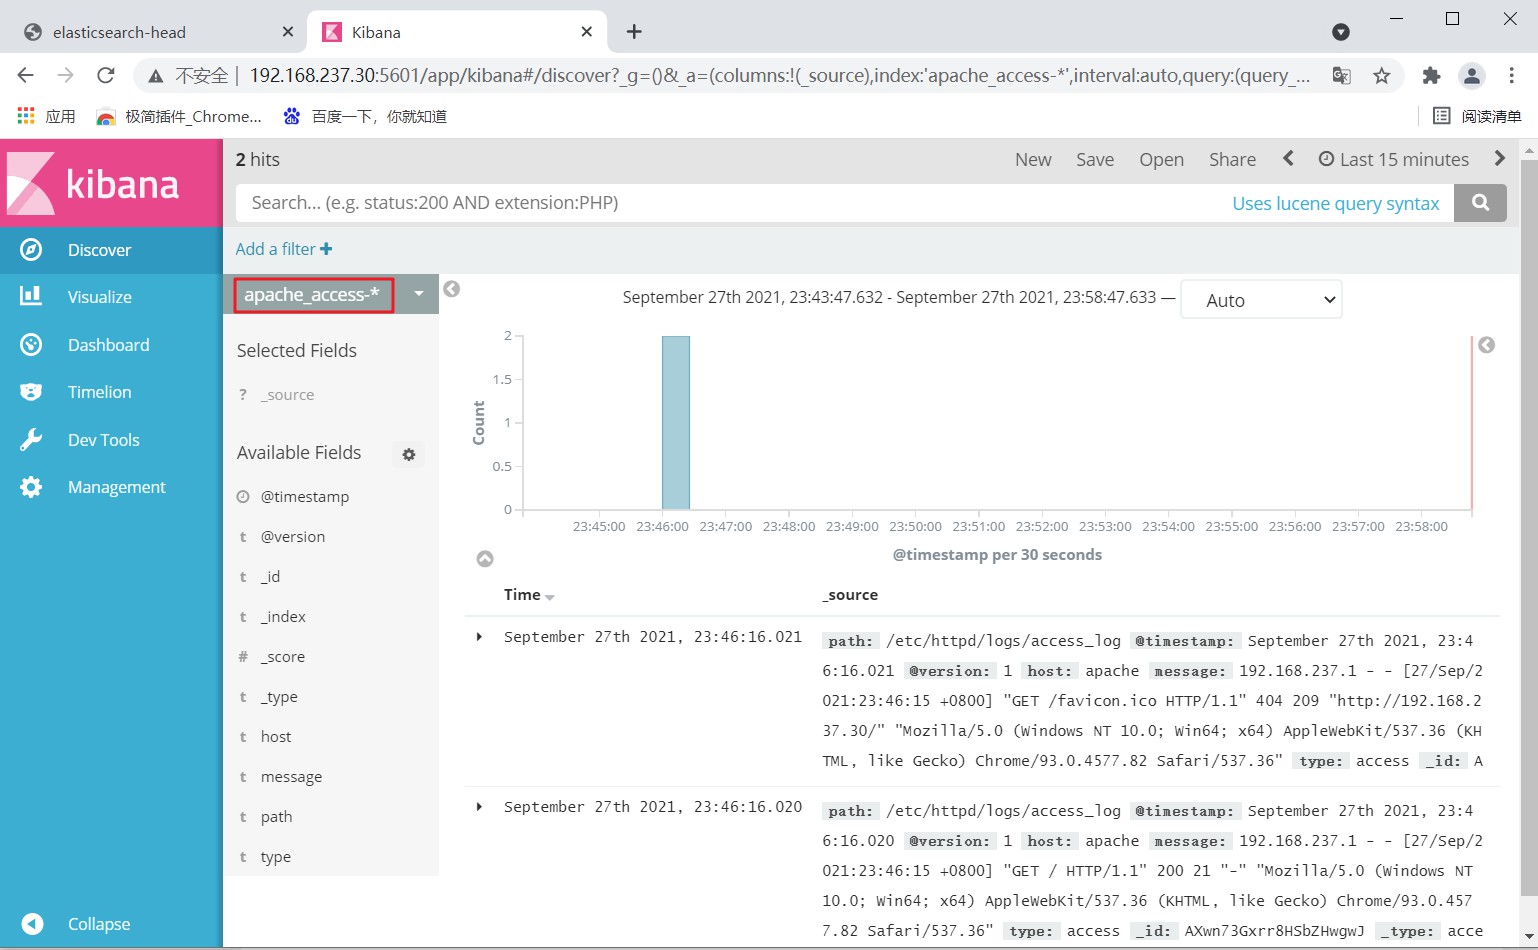Image resolution: width=1538 pixels, height=950 pixels.
Task: Click the New menu item
Action: (1033, 159)
